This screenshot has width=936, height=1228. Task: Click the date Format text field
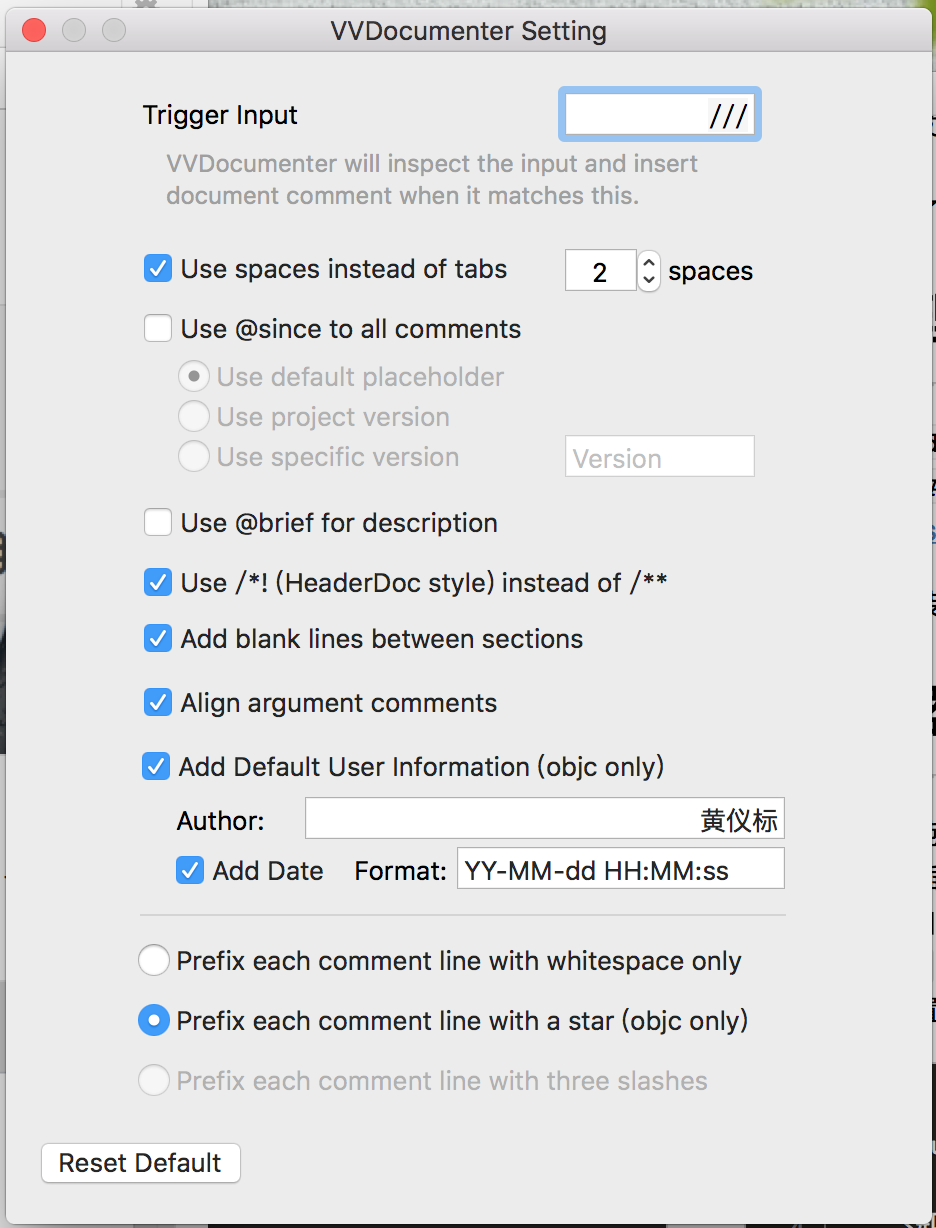tap(620, 869)
